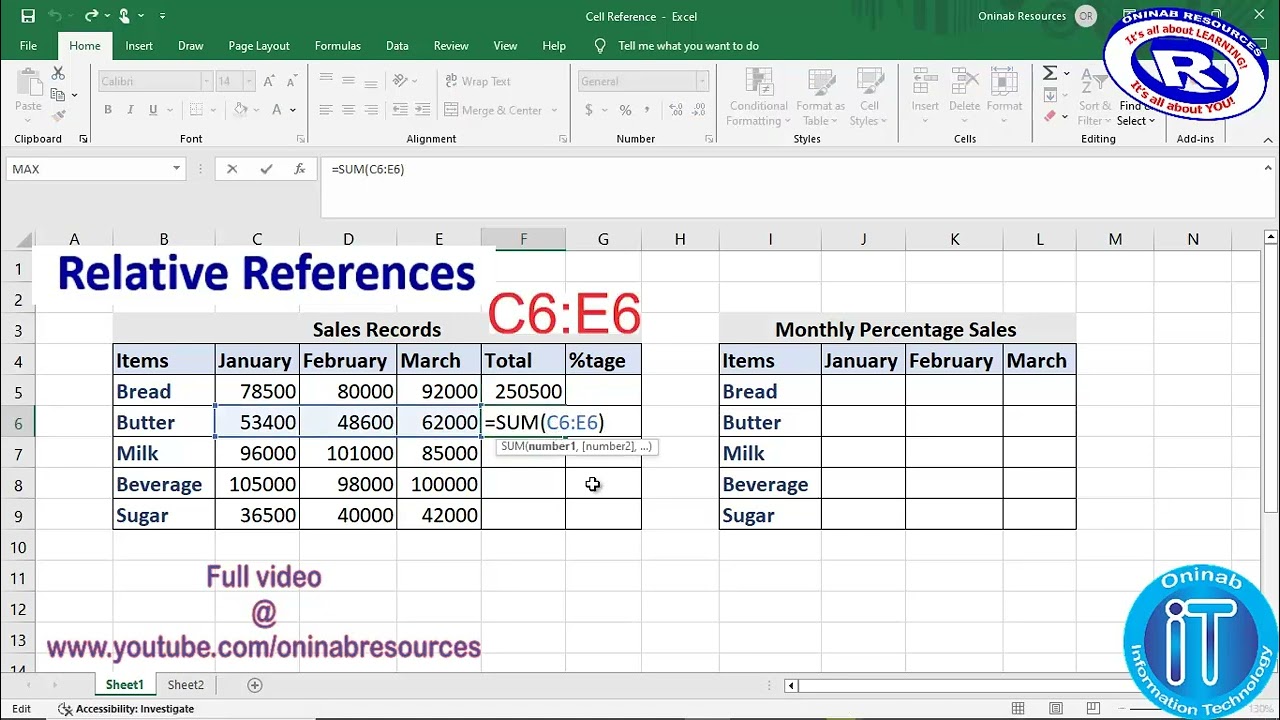Click the Format Painter brush icon

pos(58,115)
